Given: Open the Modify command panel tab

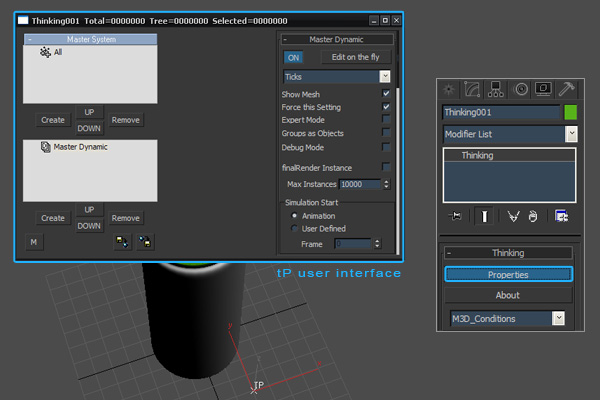Looking at the screenshot, I should click(x=472, y=89).
